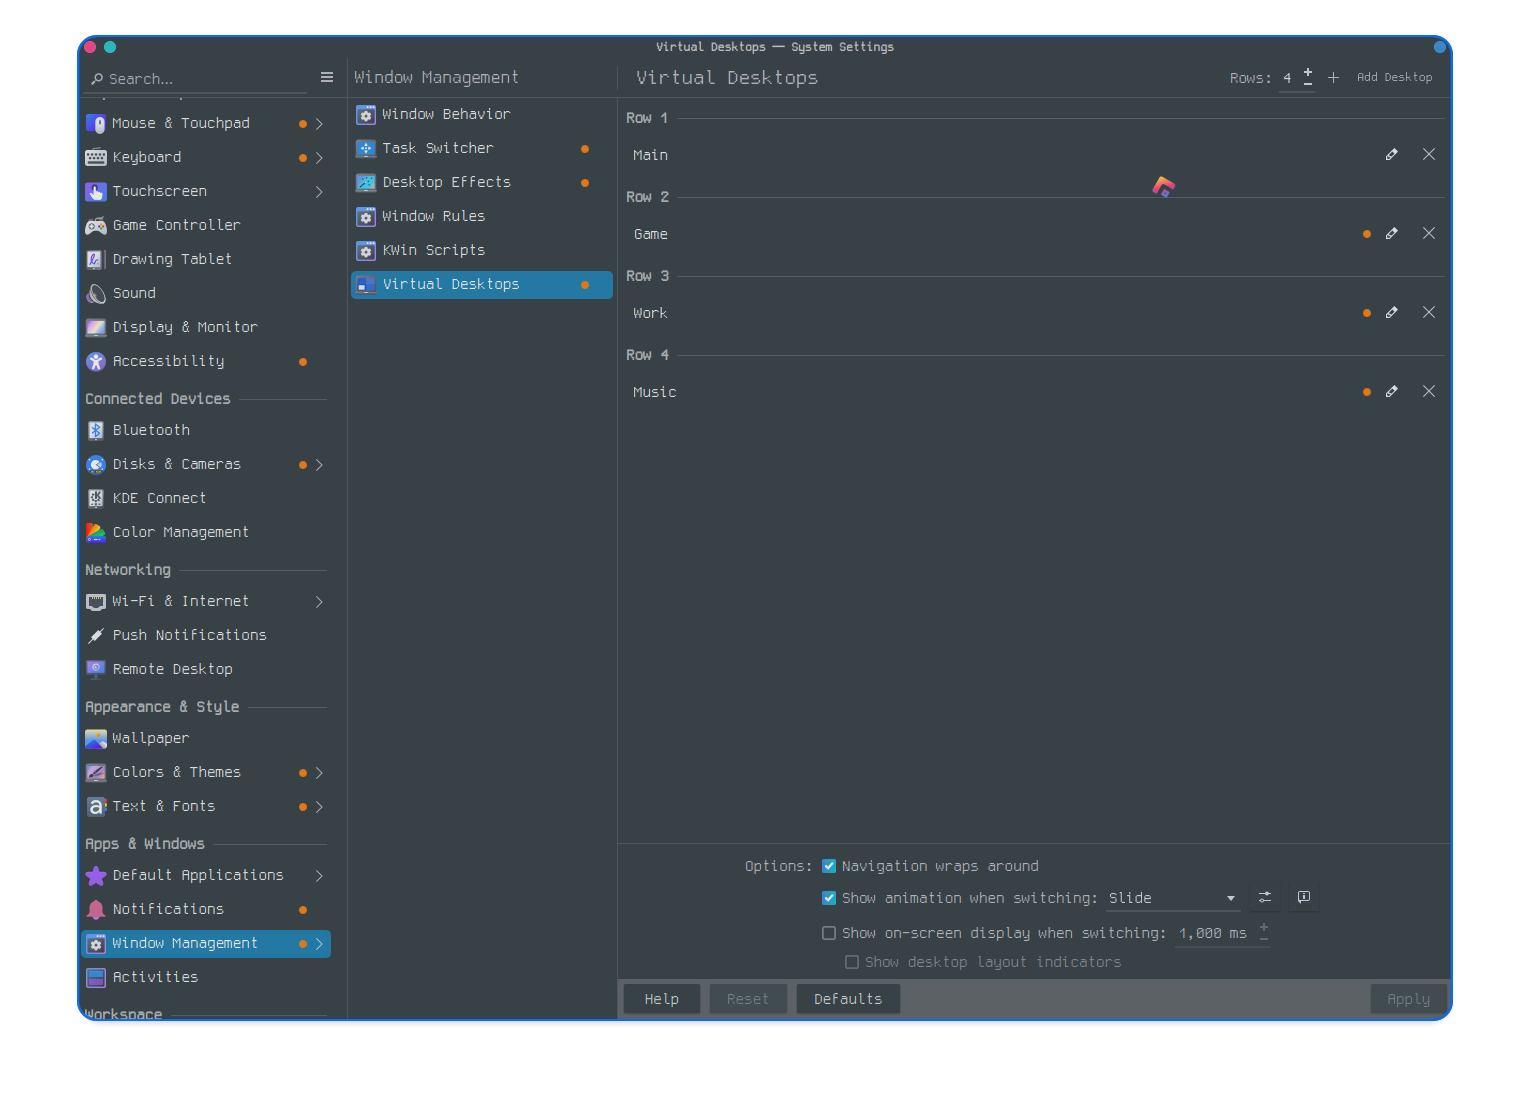Image resolution: width=1530 pixels, height=1111 pixels.
Task: Enable Show on-screen display when switching
Action: click(x=829, y=933)
